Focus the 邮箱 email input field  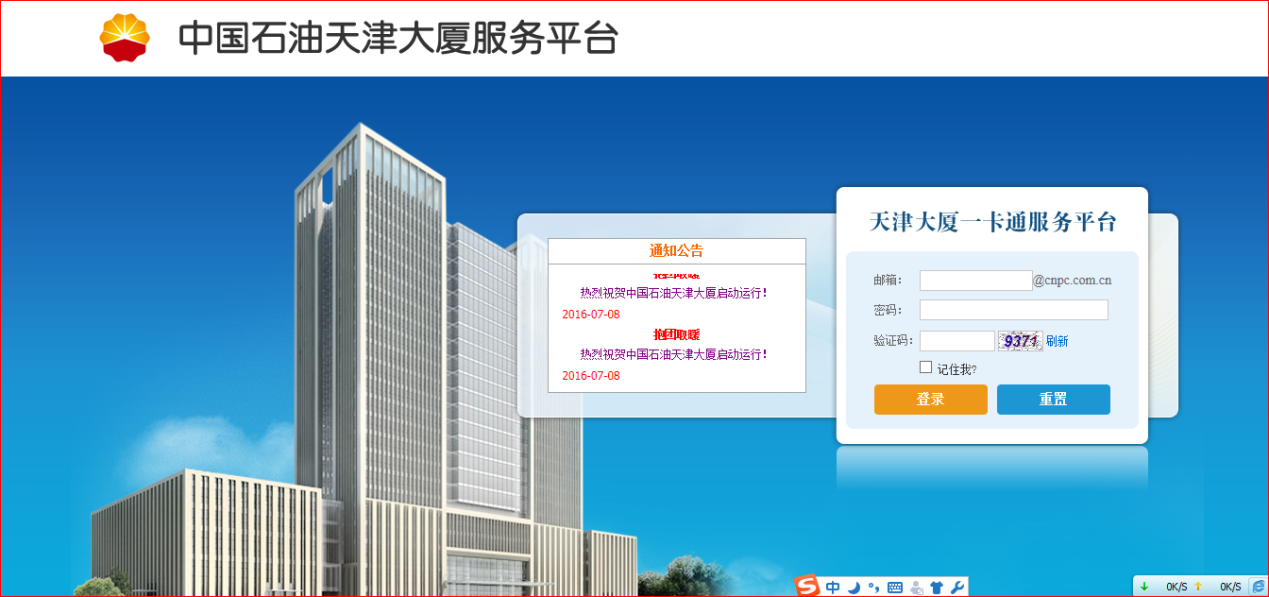975,280
